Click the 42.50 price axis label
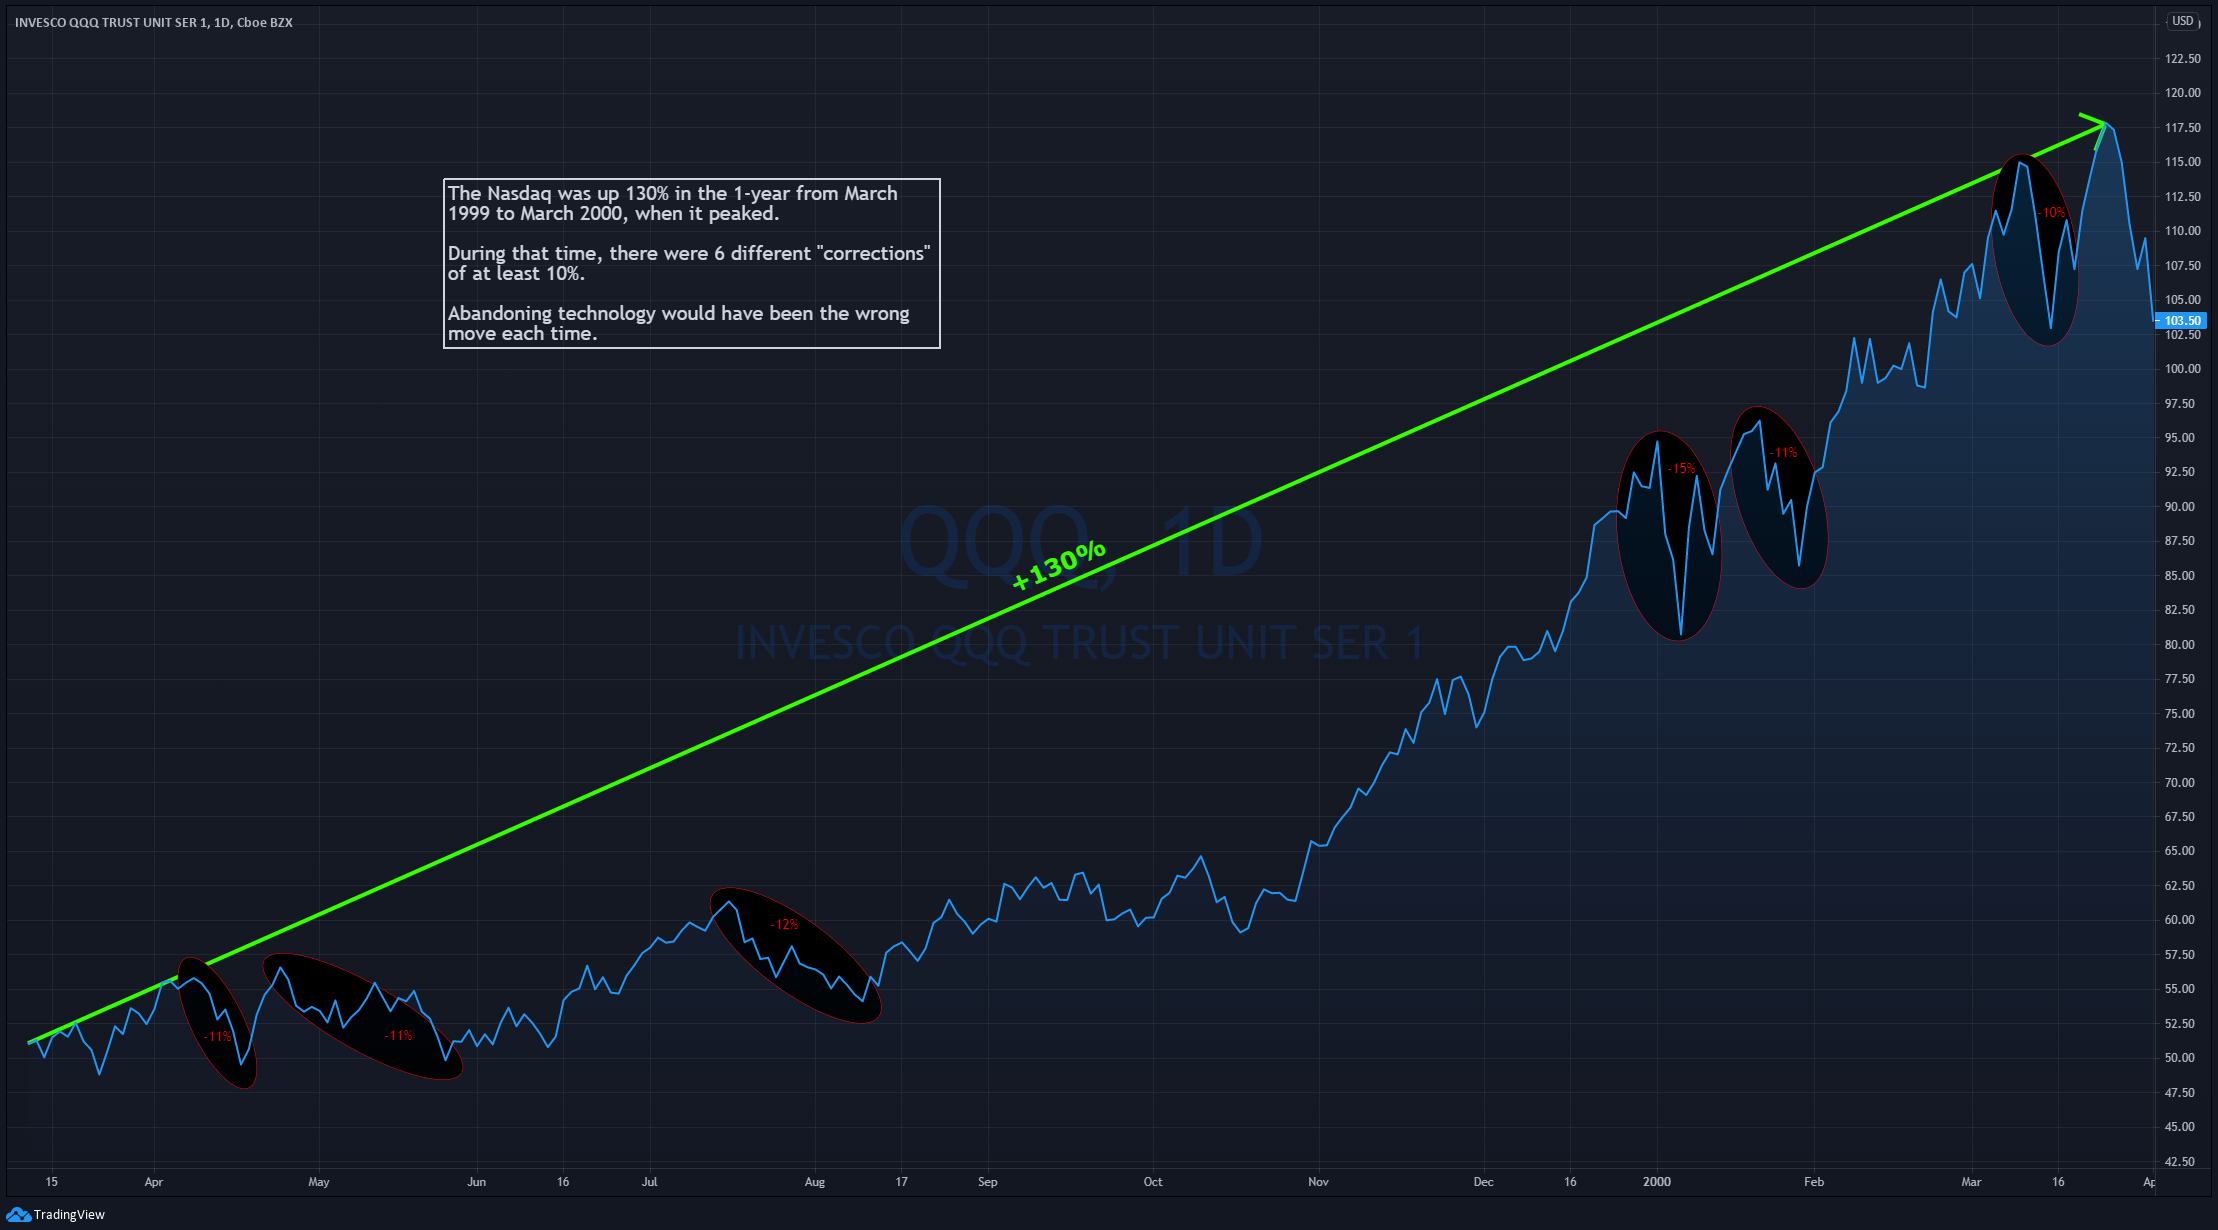 2180,1162
